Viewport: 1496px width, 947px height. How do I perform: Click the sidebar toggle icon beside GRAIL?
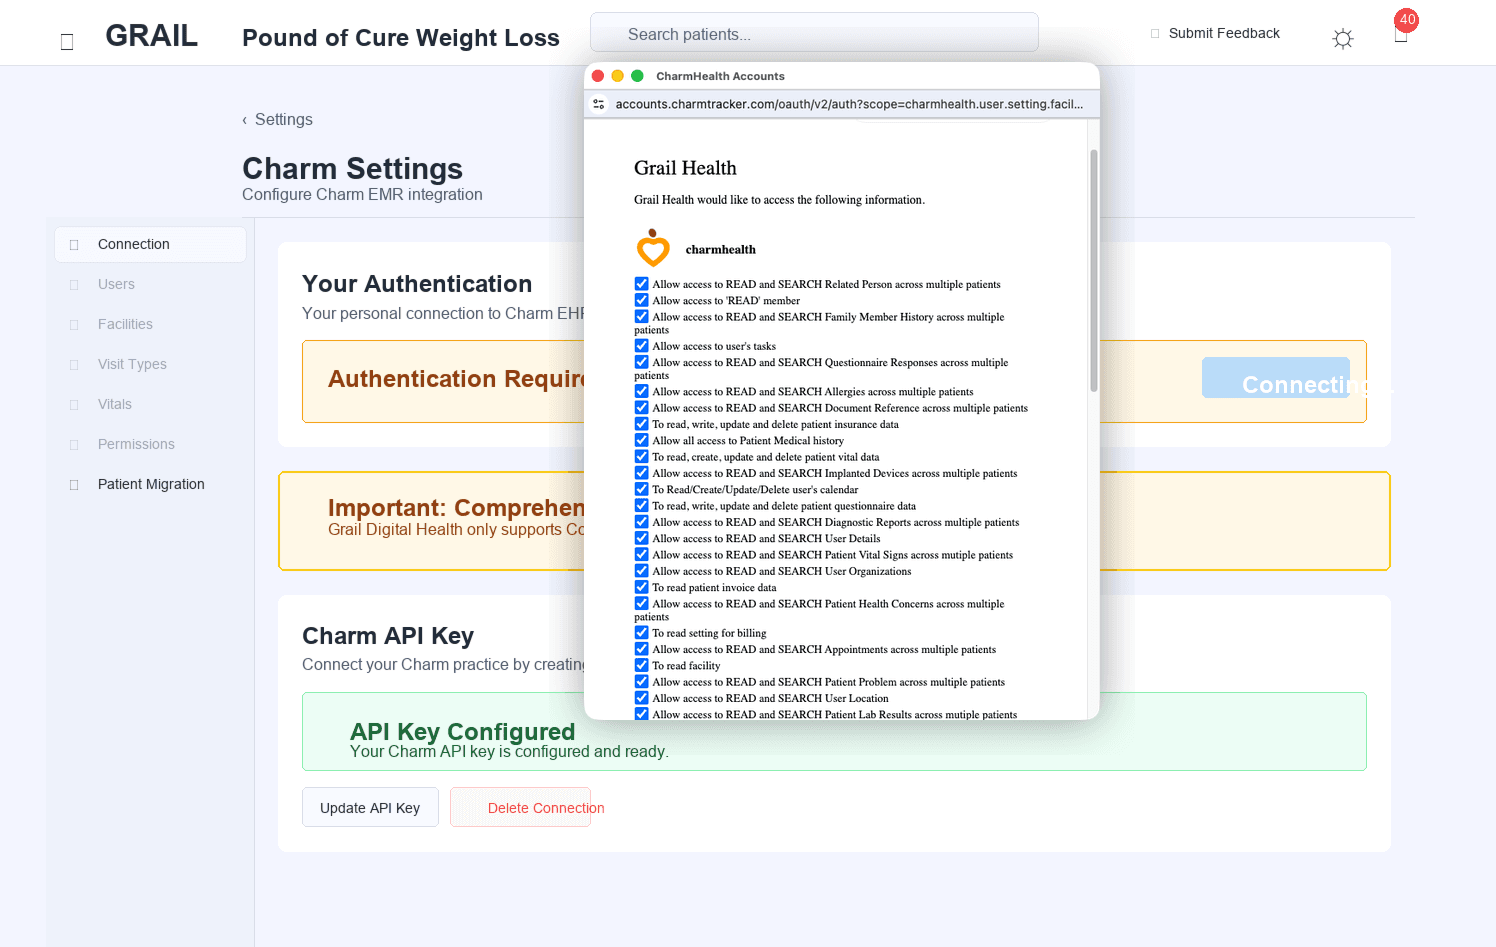coord(67,42)
